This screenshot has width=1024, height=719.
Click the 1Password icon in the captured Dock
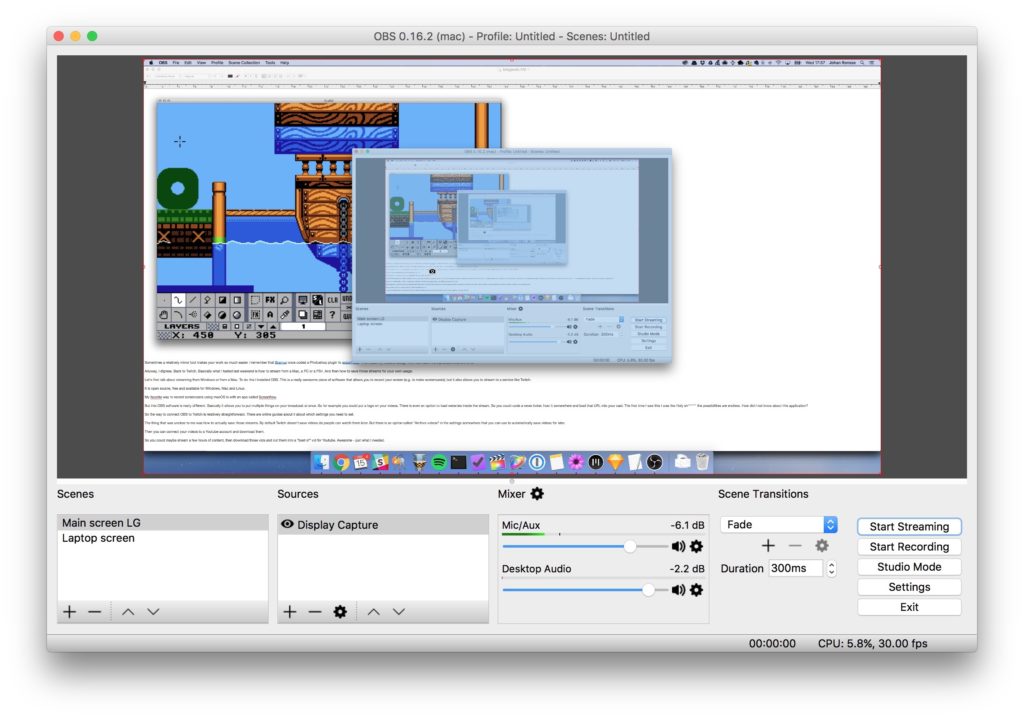537,462
